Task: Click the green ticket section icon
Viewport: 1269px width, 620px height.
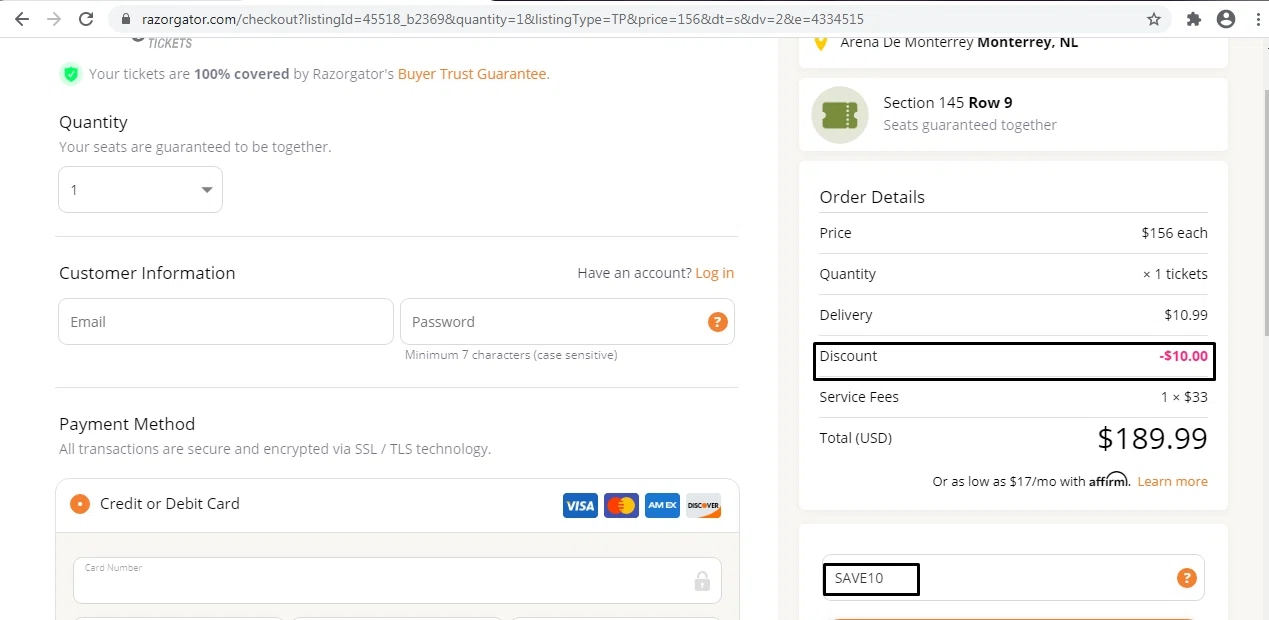Action: pos(839,115)
